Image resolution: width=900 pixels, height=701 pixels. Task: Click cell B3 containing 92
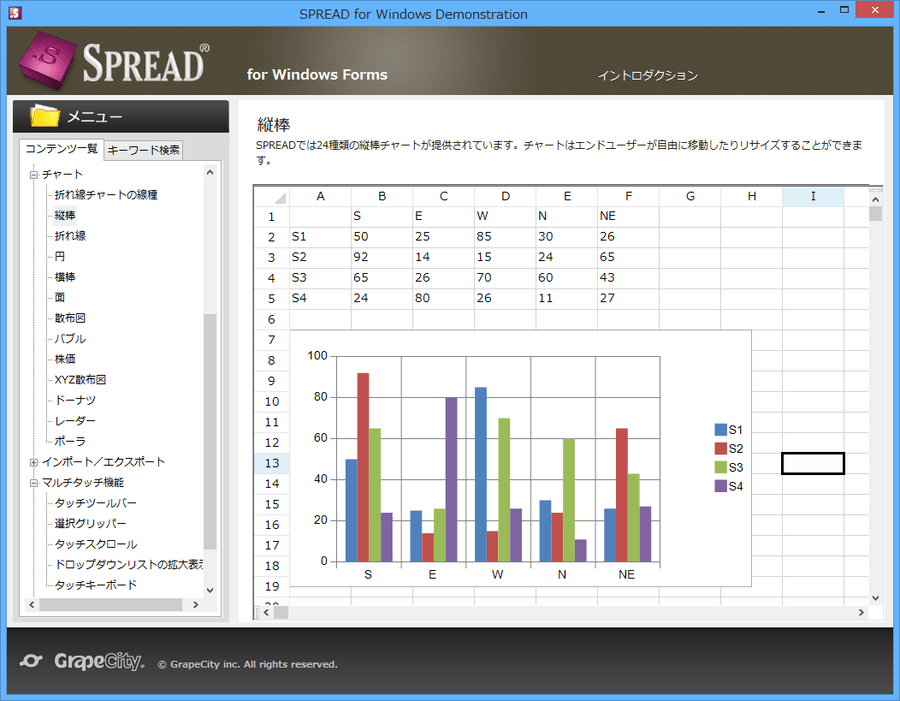click(382, 257)
